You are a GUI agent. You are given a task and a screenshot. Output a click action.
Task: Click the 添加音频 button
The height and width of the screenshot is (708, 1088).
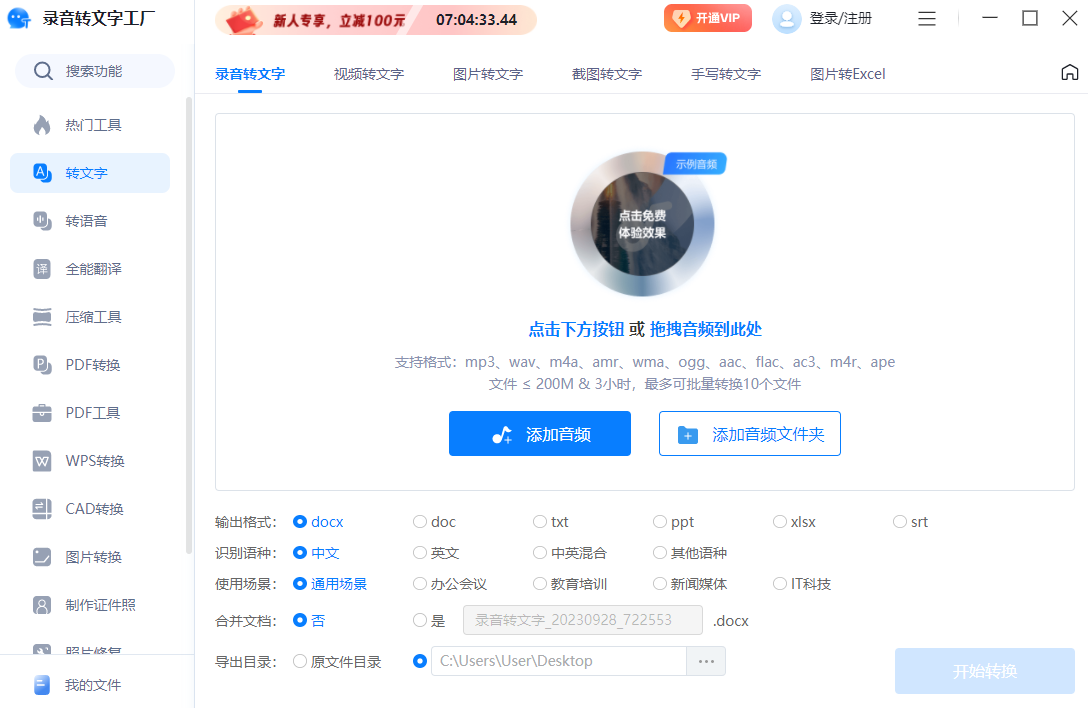point(540,434)
